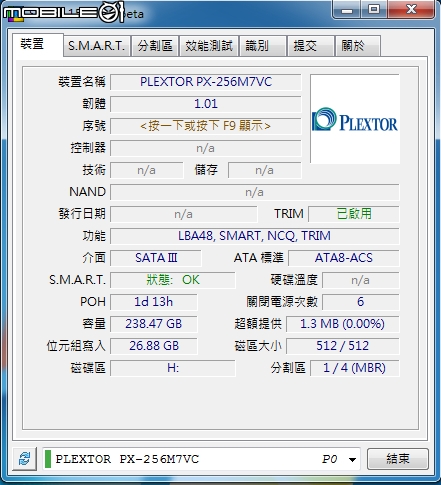Minimize the window
Screen dimensions: 441x485
coord(347,9)
